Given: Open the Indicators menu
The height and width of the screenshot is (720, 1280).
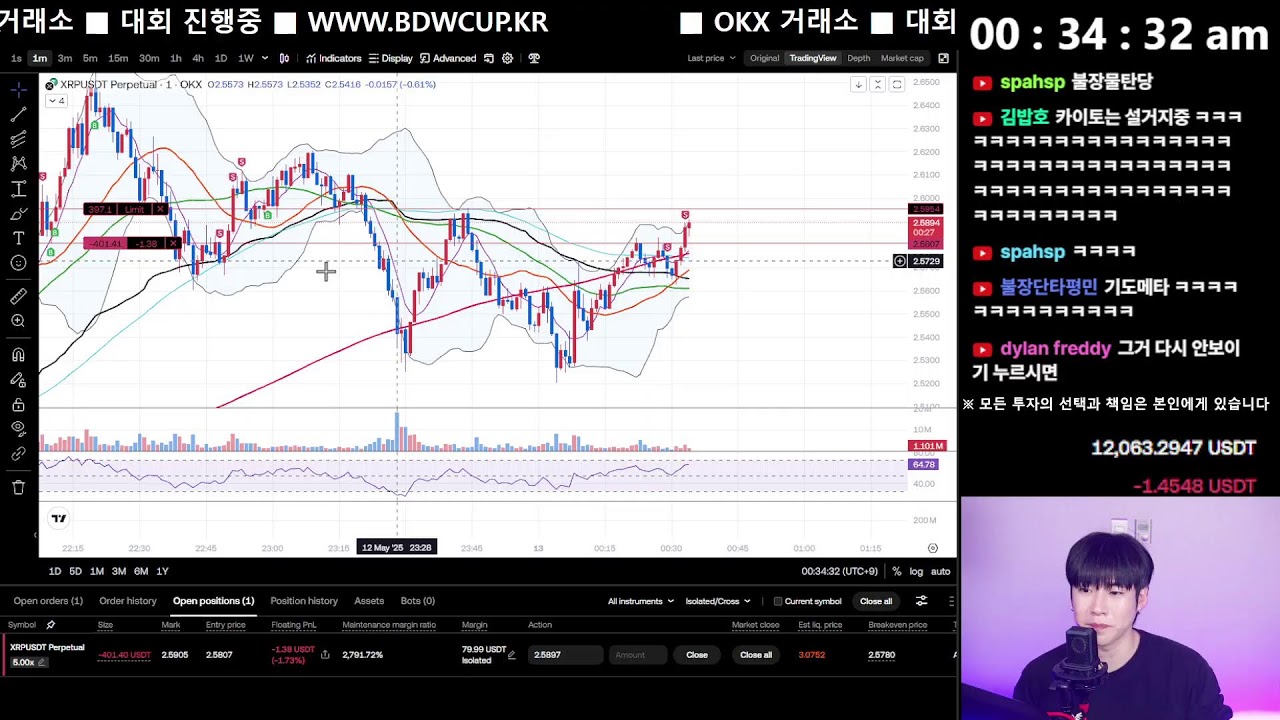Looking at the screenshot, I should coord(334,58).
